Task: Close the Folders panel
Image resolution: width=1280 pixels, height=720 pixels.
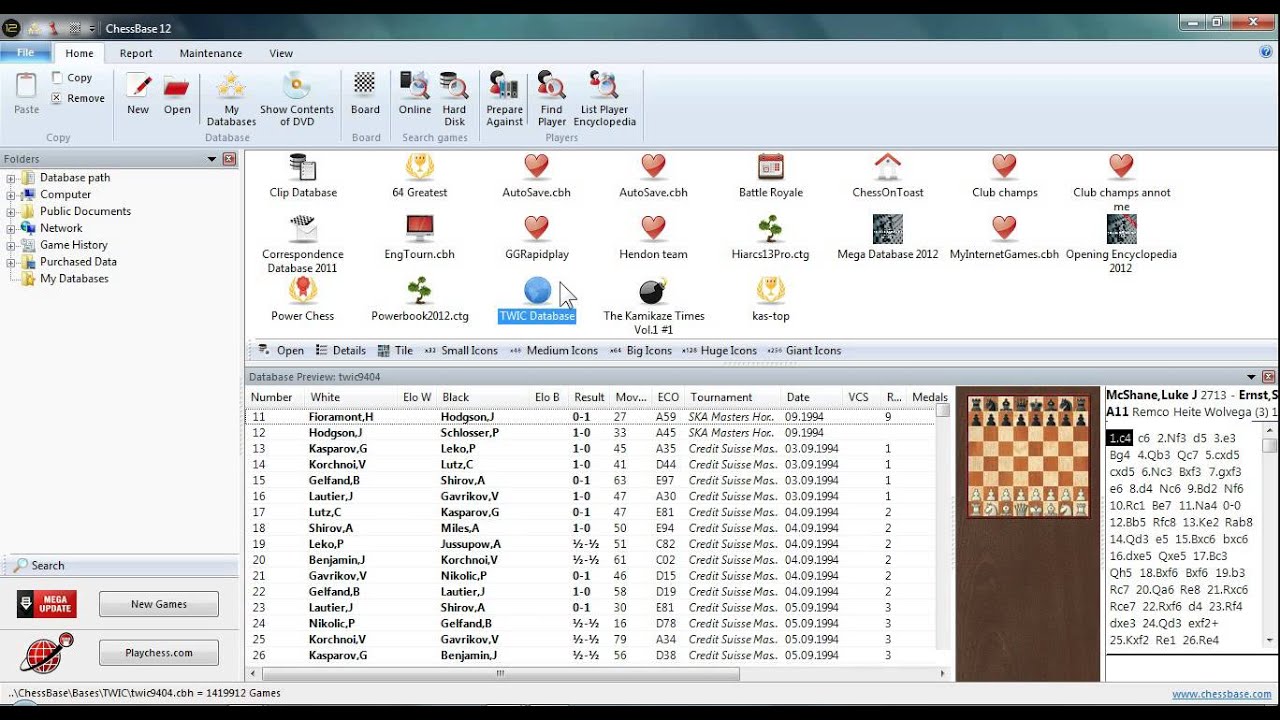Action: pyautogui.click(x=229, y=159)
